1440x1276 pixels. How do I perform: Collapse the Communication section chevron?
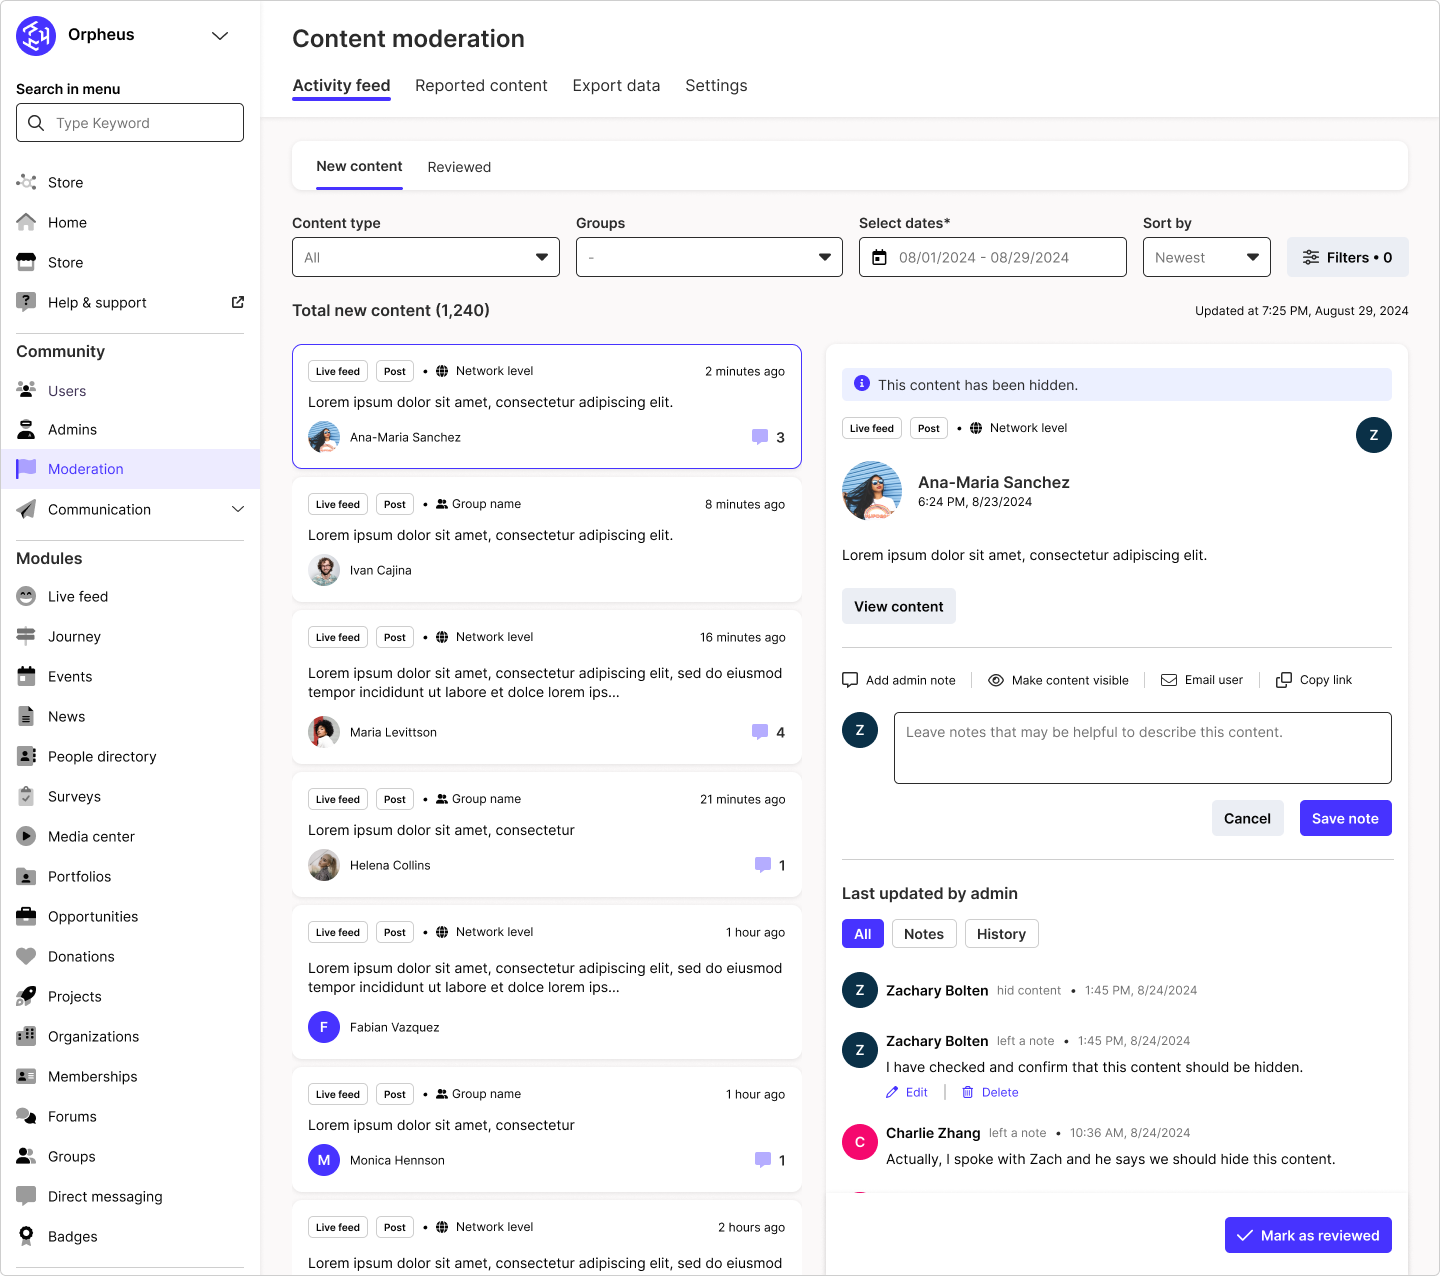(x=238, y=509)
